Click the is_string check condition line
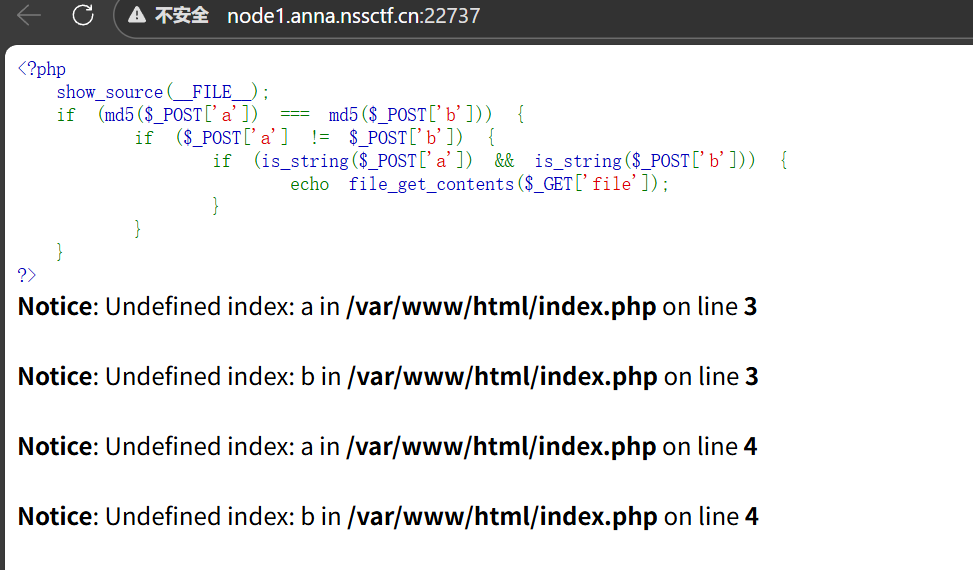973x570 pixels. point(500,161)
